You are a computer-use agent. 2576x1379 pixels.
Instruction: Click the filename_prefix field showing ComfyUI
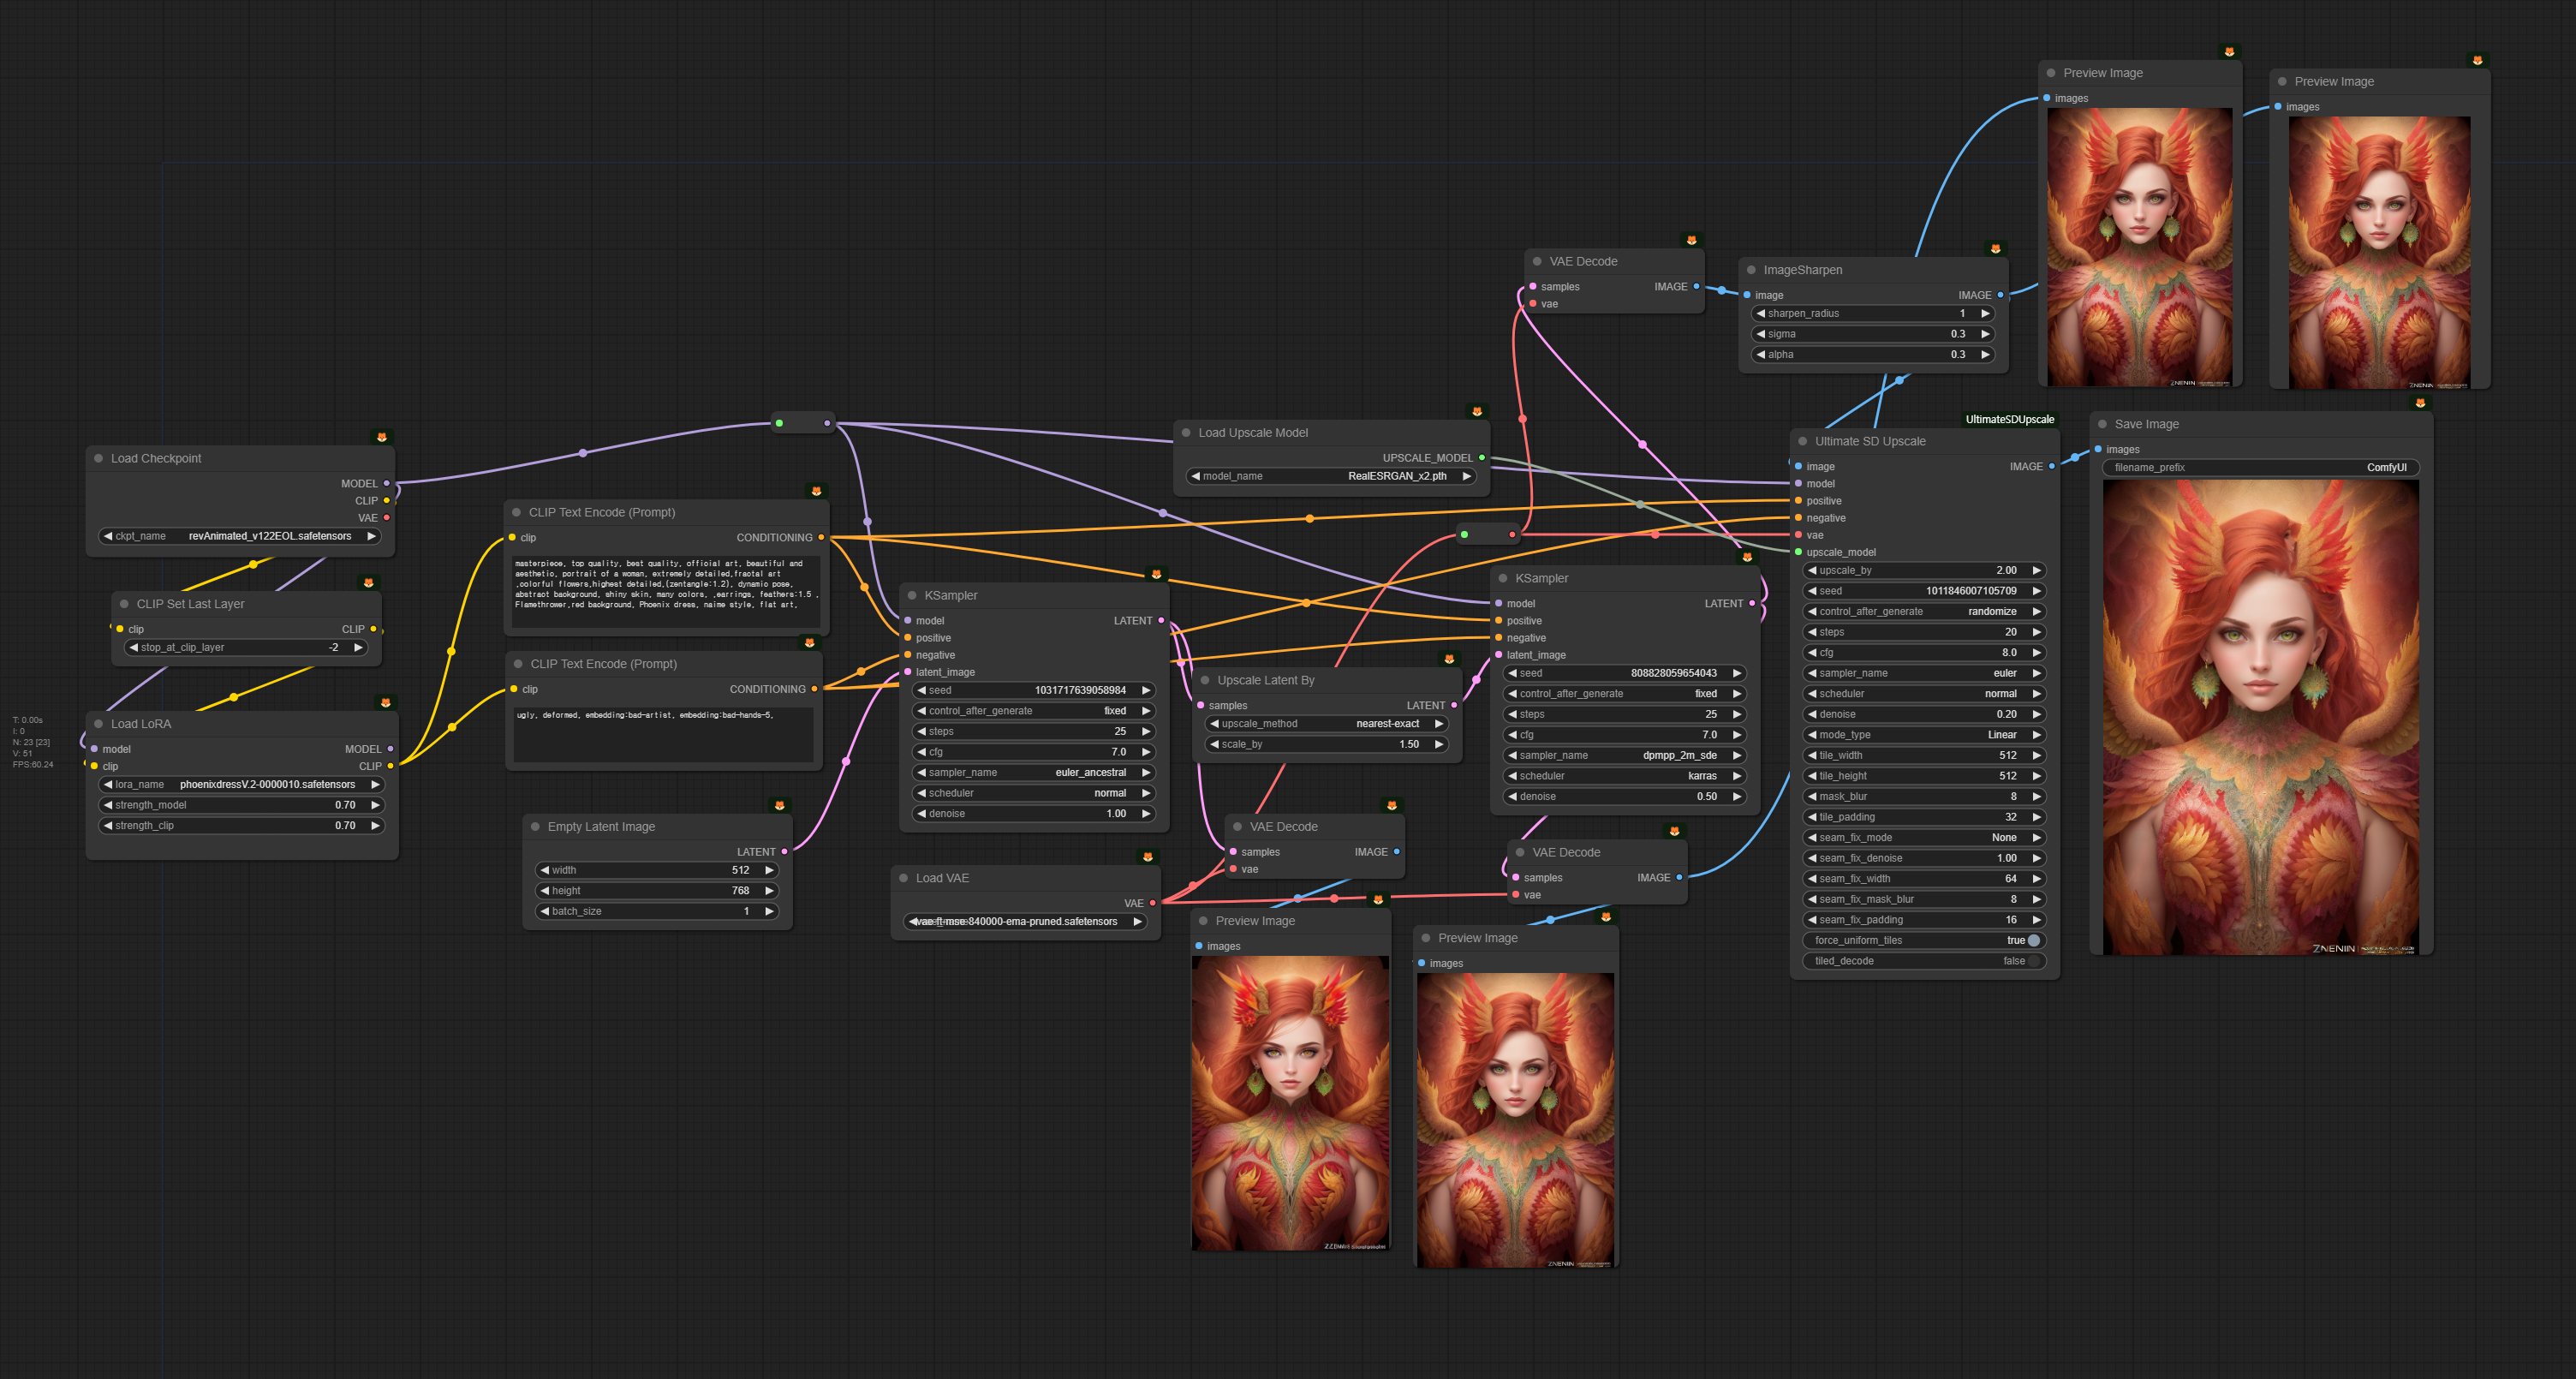tap(2260, 467)
